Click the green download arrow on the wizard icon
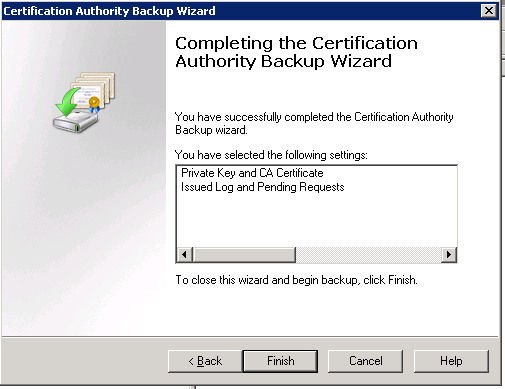 [x=68, y=102]
